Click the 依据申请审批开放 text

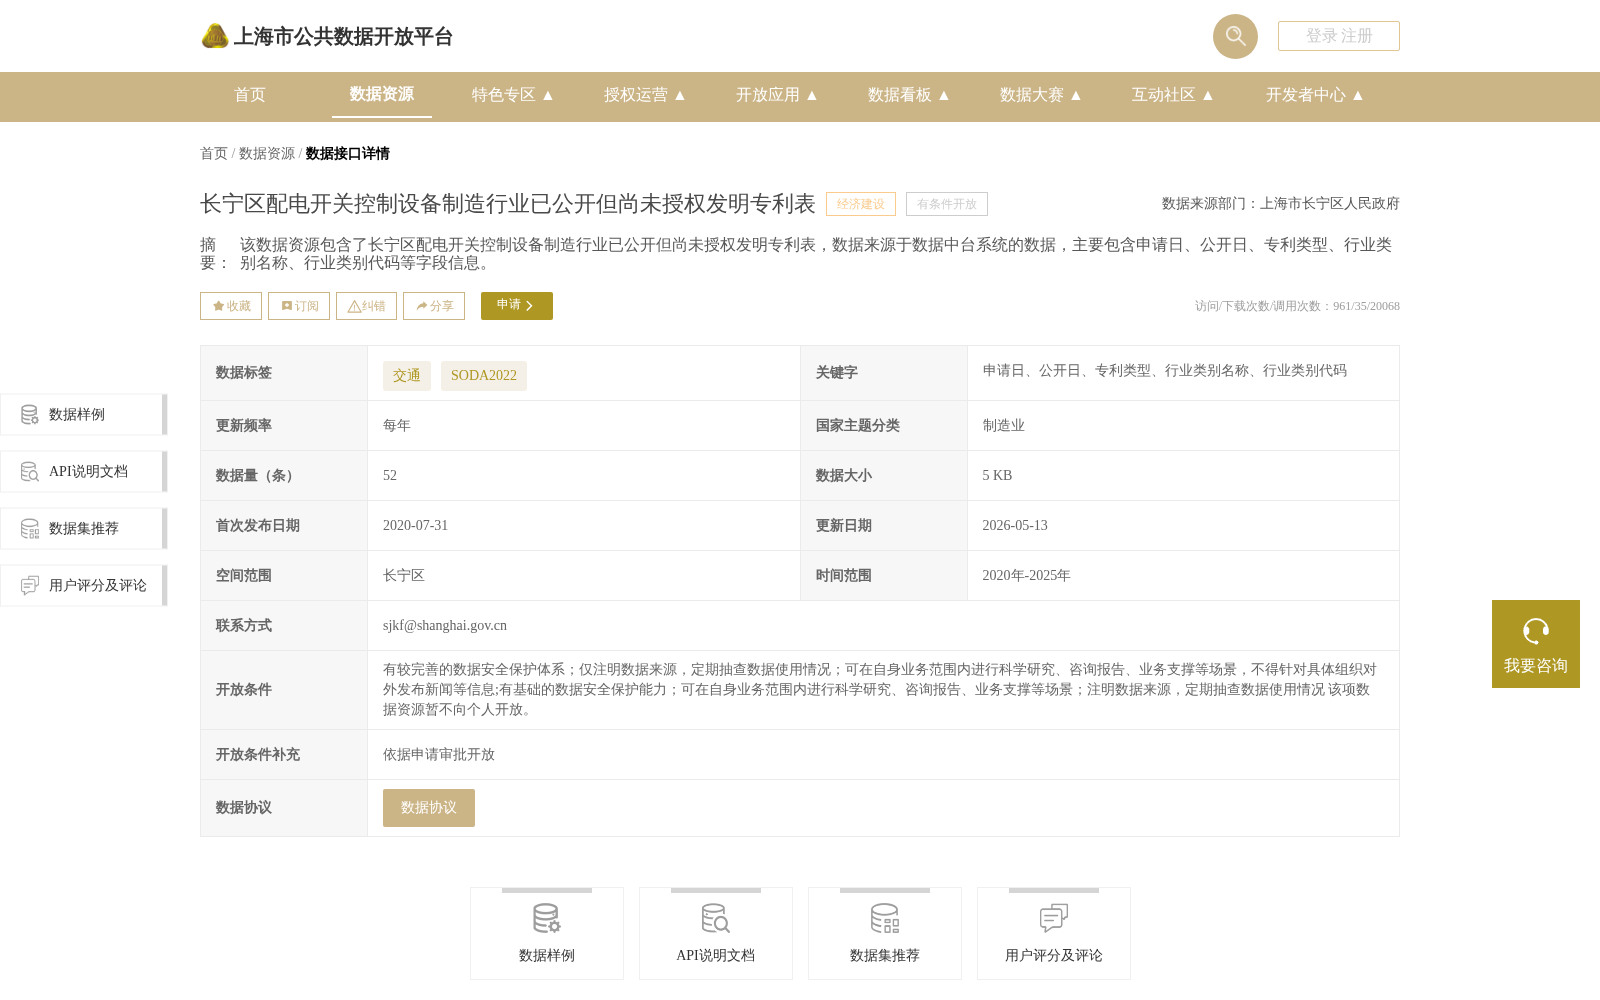point(439,755)
